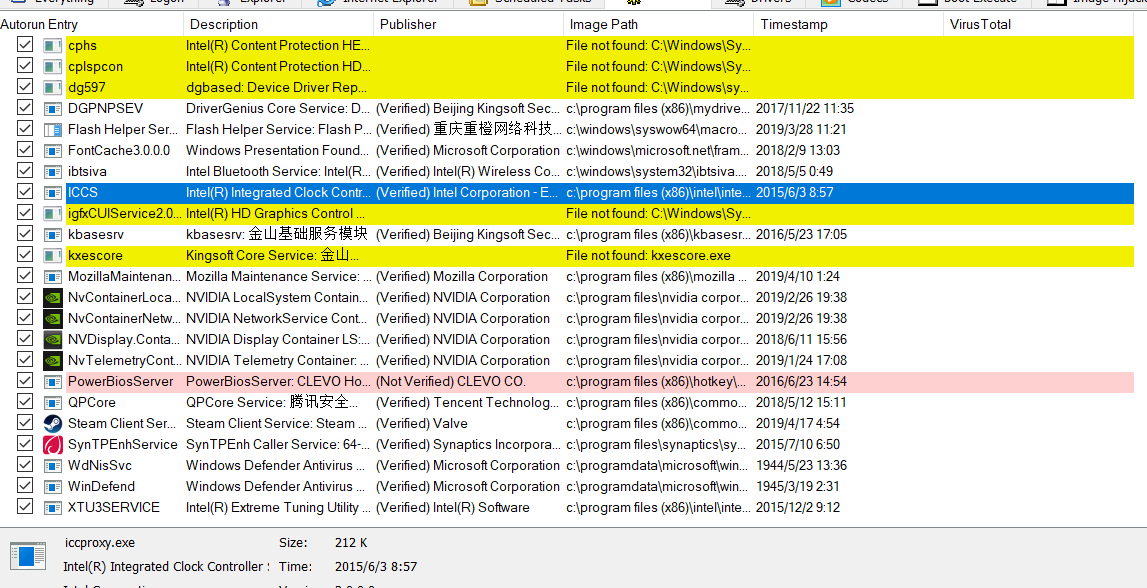The width and height of the screenshot is (1147, 588).
Task: Select the 'ibtsiva' entry name
Action: pyautogui.click(x=87, y=172)
